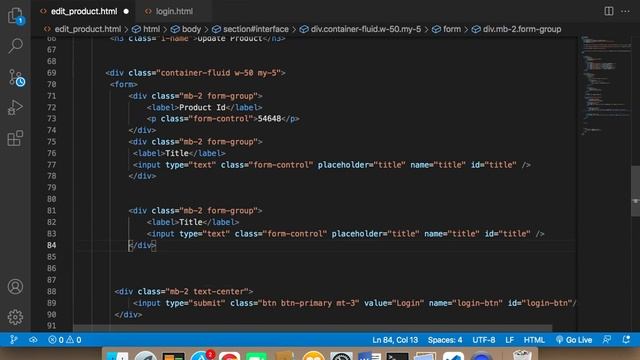Change file encoding via UTF-8
The height and width of the screenshot is (360, 640).
point(484,340)
